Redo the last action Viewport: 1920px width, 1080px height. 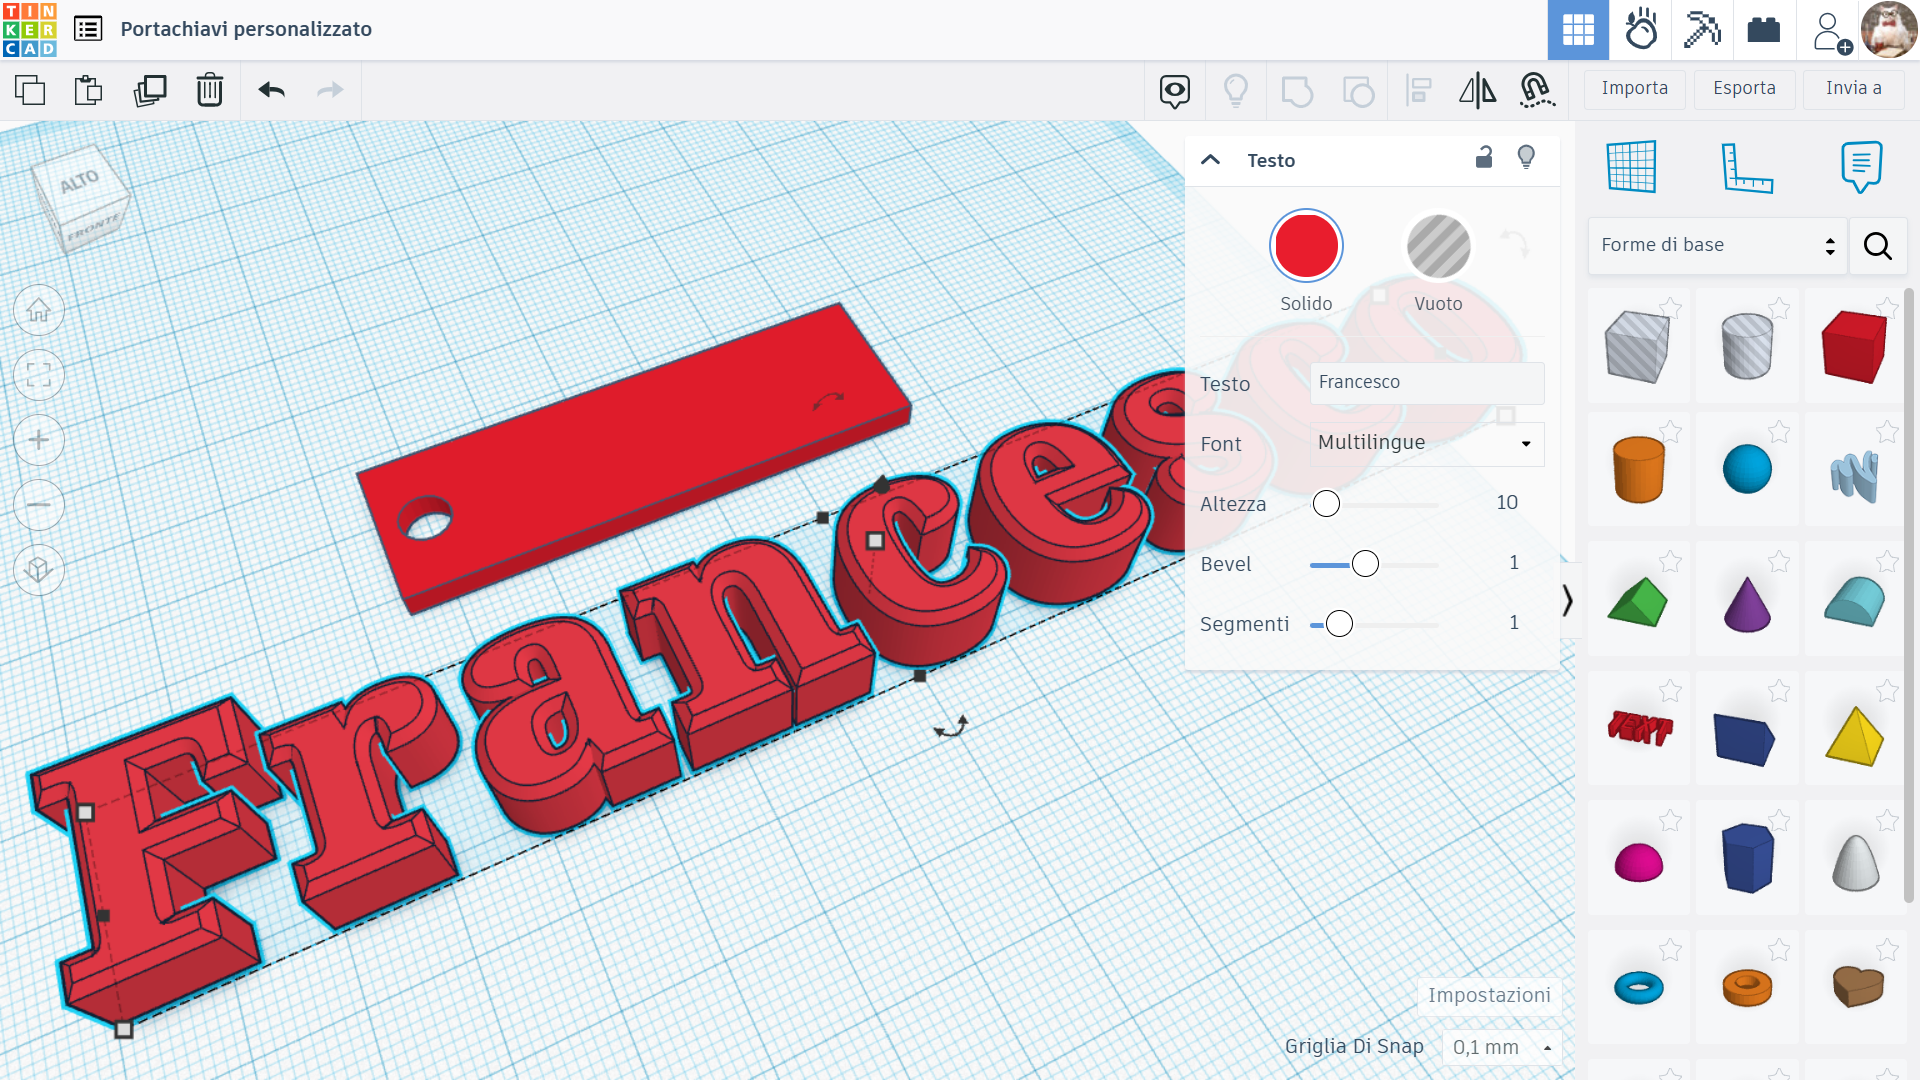(x=330, y=90)
